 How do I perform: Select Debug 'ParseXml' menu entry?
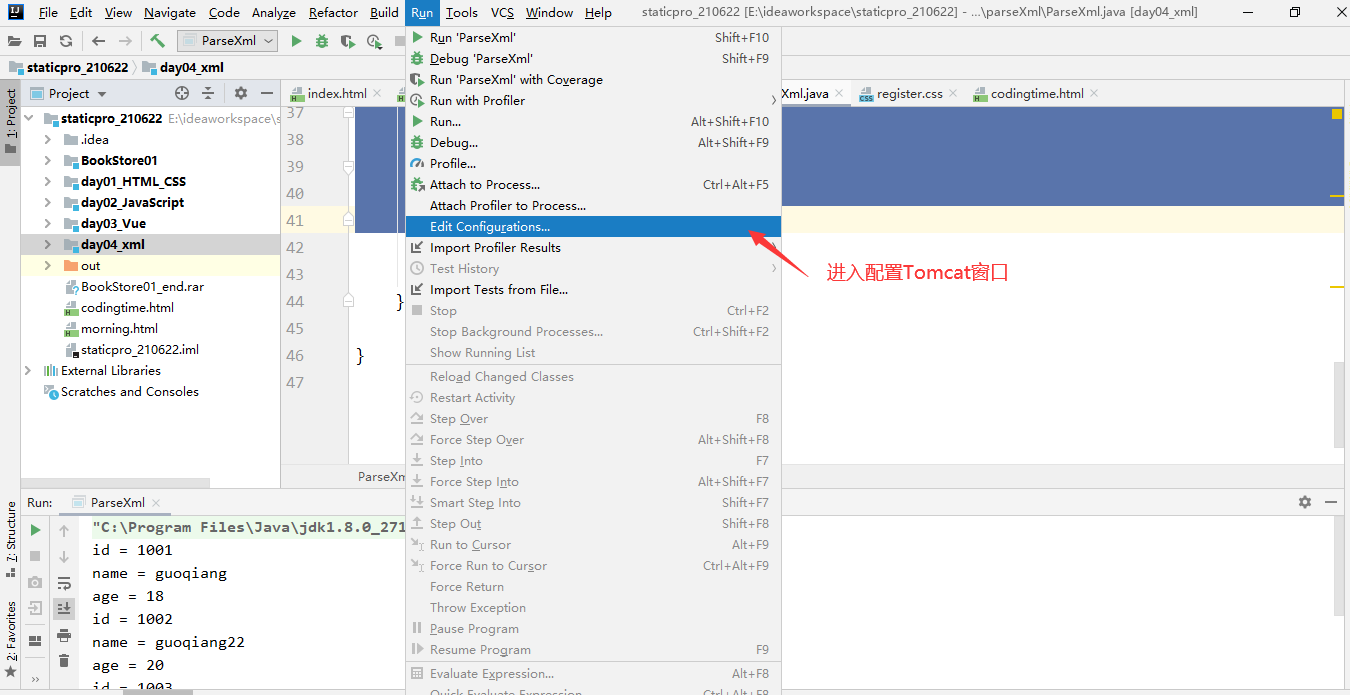[593, 59]
